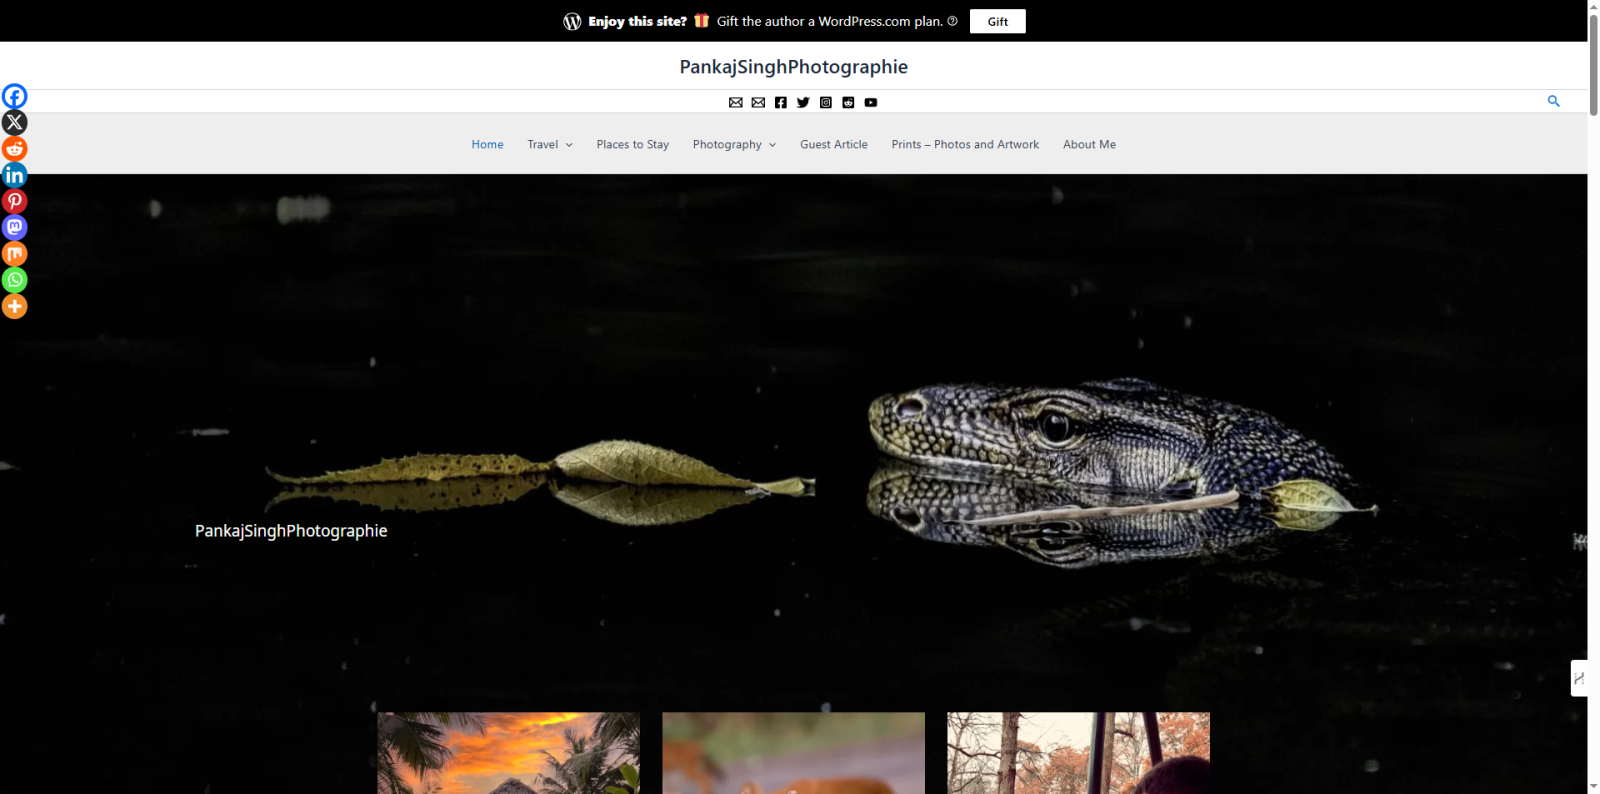Click the help question mark beside plan text
Viewport: 1600px width, 794px height.
tap(952, 21)
